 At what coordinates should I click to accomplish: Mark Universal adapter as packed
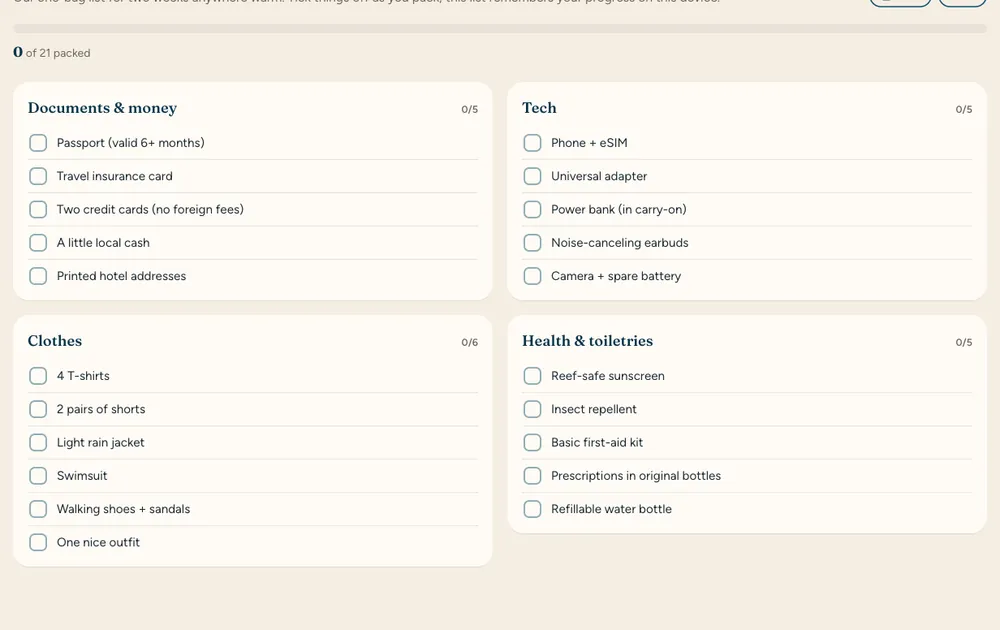point(533,176)
